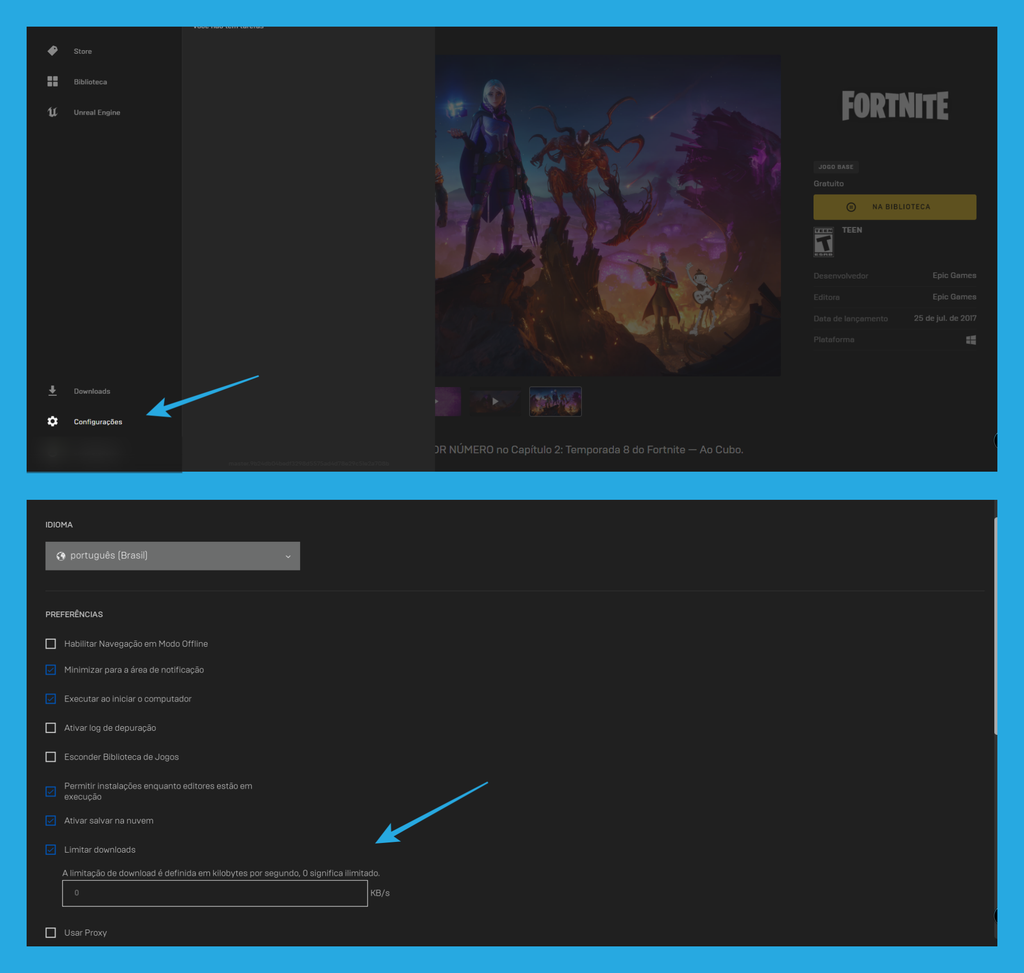
Task: Toggle Permitir instalações enquanto editores checkbox
Action: (x=50, y=791)
